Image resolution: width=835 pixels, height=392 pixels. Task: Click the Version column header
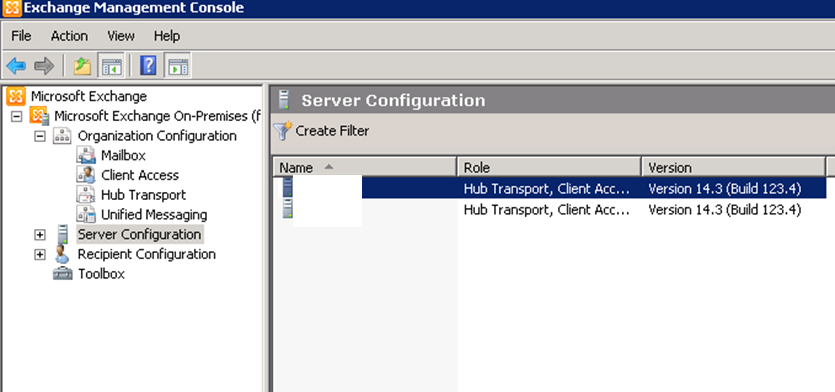click(x=733, y=167)
